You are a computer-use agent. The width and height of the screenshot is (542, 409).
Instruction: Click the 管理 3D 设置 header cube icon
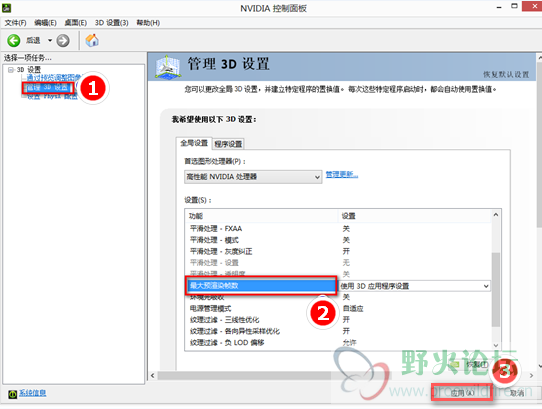pyautogui.click(x=168, y=66)
